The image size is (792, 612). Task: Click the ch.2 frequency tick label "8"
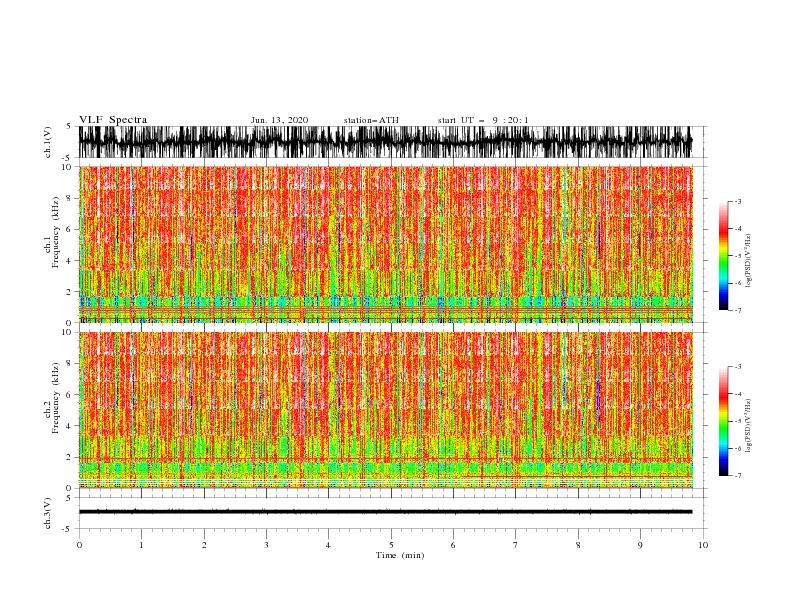pos(69,364)
